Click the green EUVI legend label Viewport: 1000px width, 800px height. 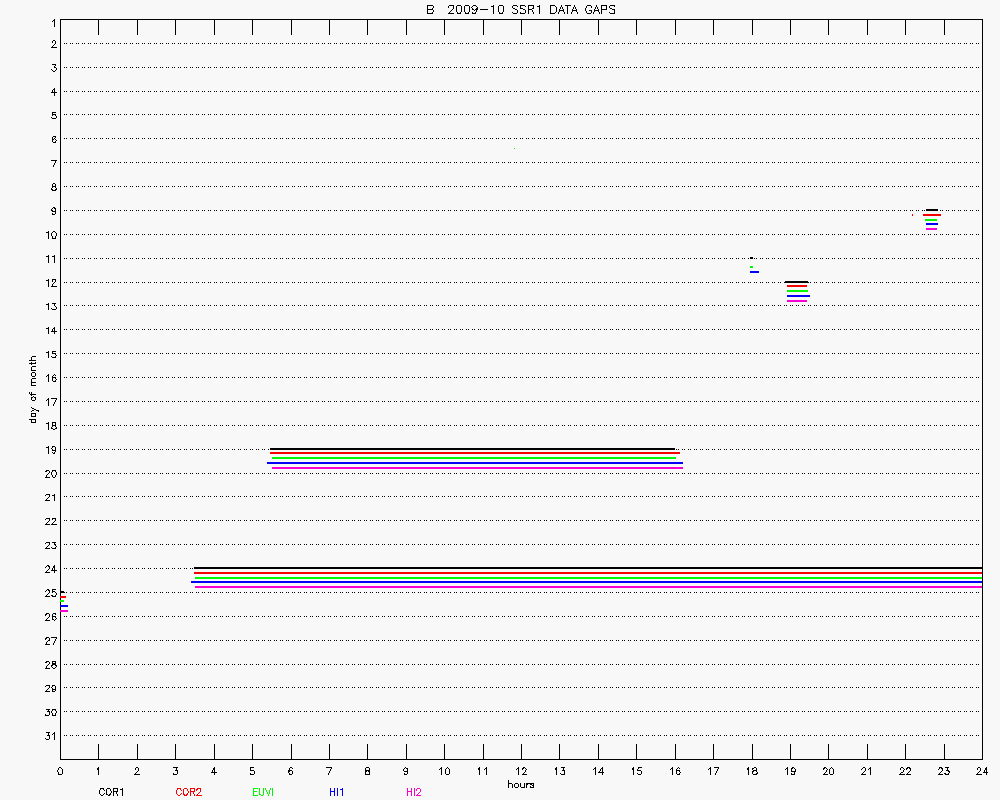click(x=263, y=792)
